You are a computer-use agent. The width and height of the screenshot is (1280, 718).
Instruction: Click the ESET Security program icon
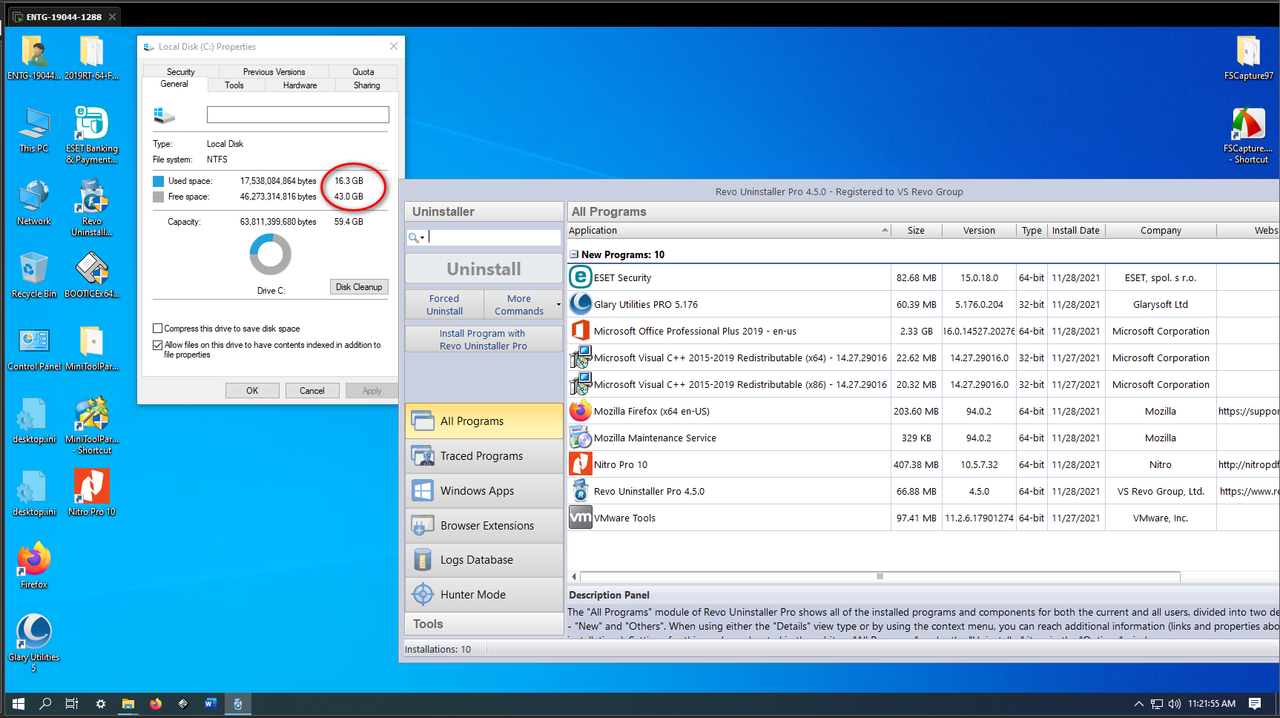click(x=580, y=277)
